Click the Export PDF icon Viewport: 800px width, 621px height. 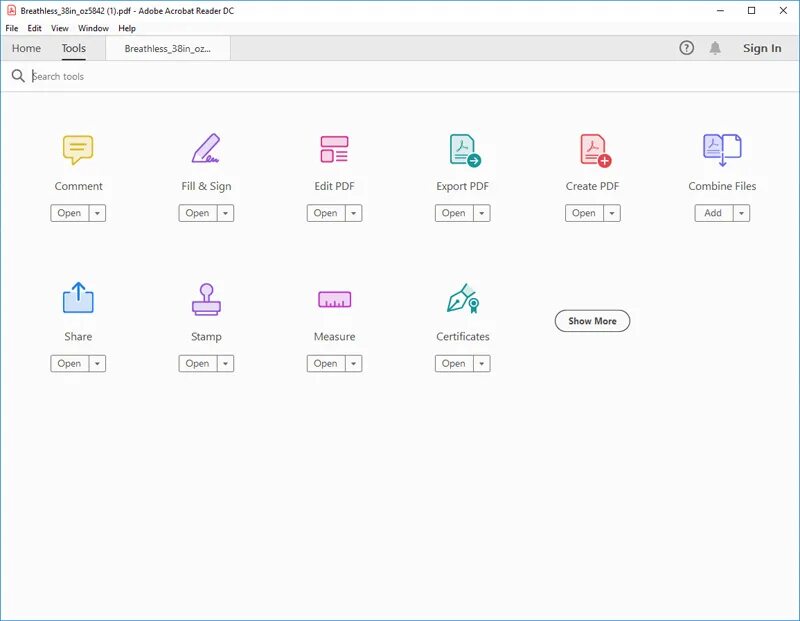point(465,150)
